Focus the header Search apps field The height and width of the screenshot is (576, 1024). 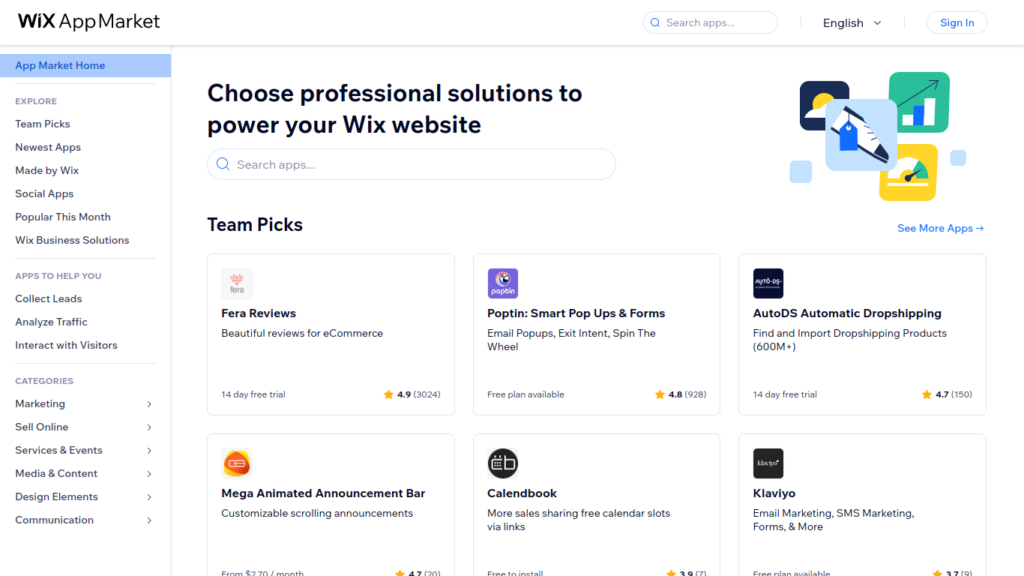[x=711, y=23]
